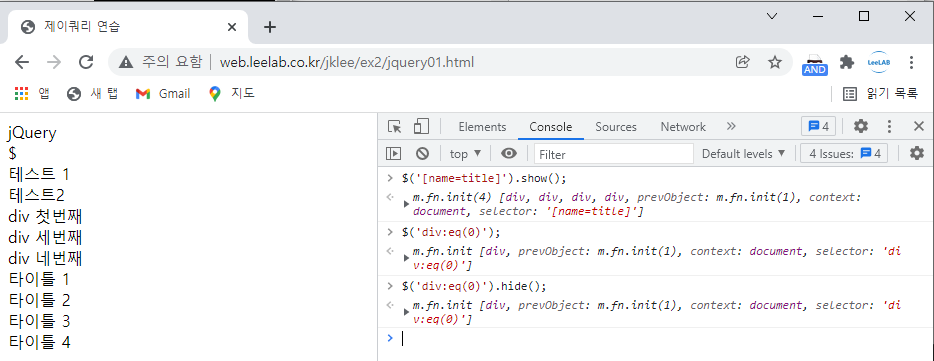Viewport: 934px width, 361px height.
Task: Click the jQuery text on page
Action: click(32, 133)
